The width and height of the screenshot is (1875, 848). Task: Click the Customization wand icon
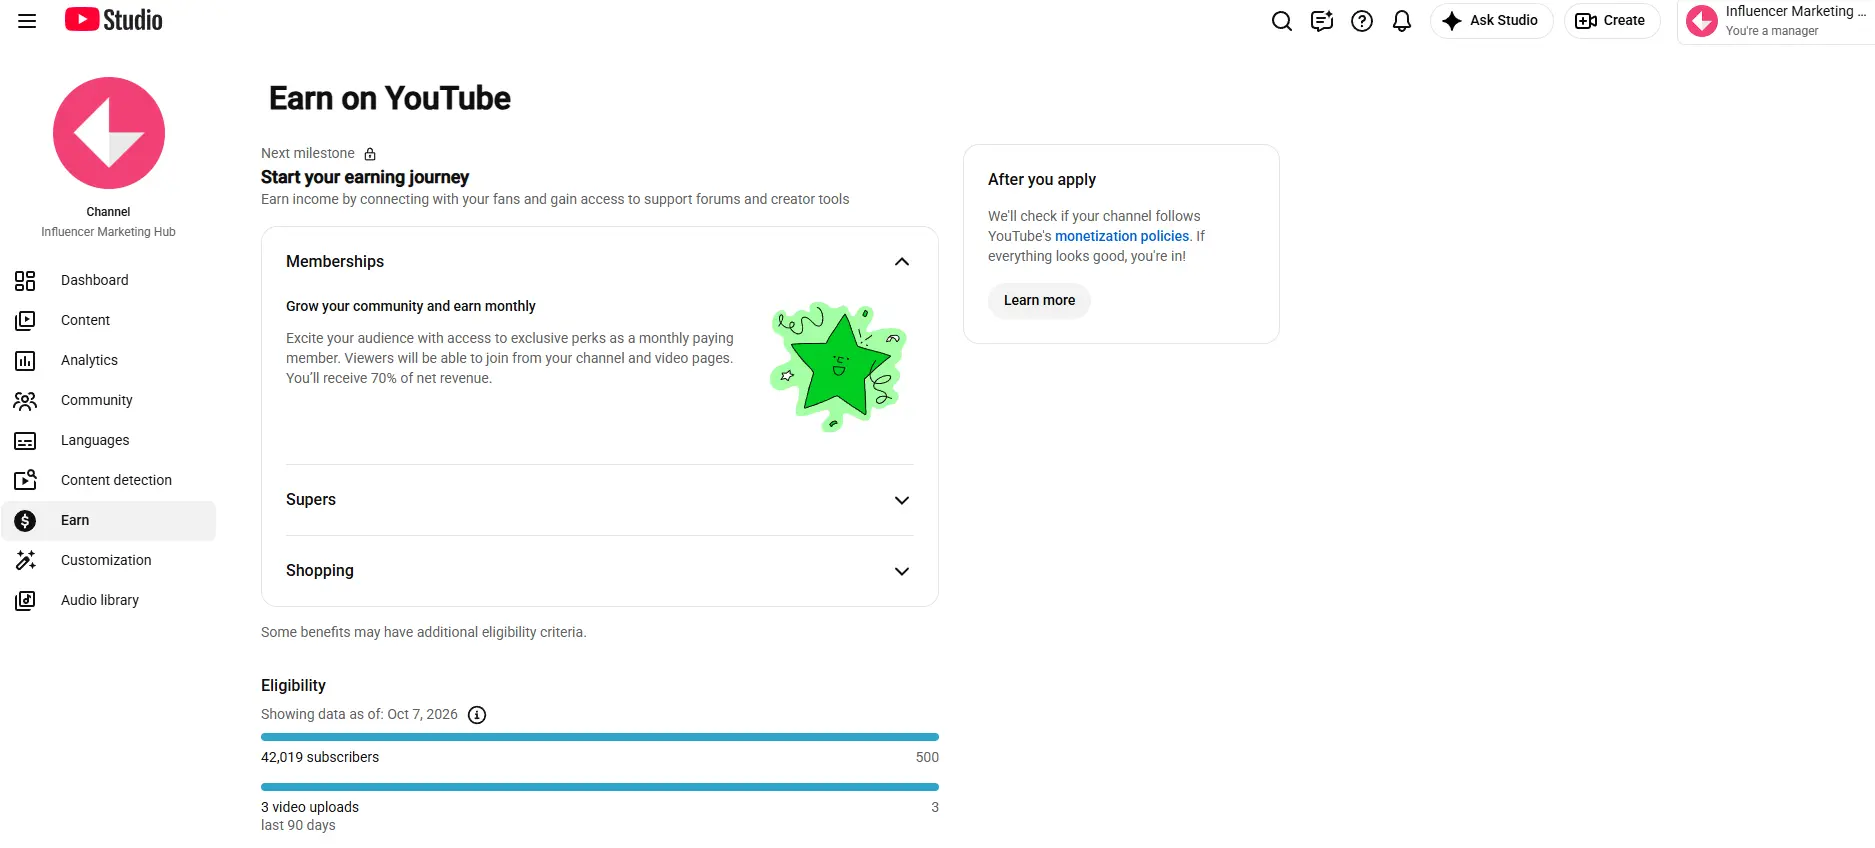pyautogui.click(x=25, y=561)
